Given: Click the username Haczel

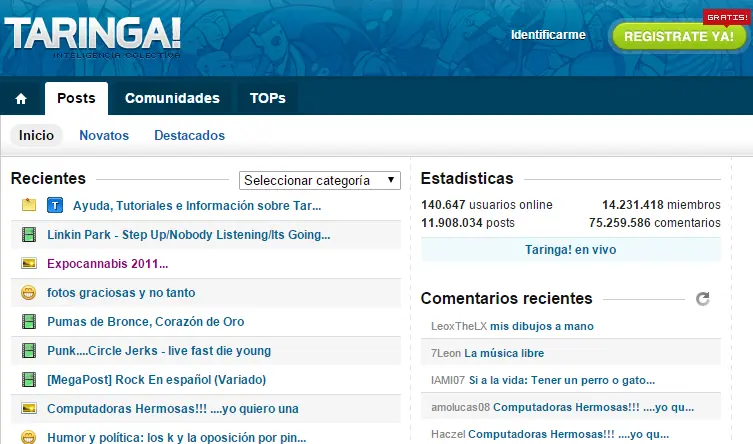Looking at the screenshot, I should coord(448,434).
